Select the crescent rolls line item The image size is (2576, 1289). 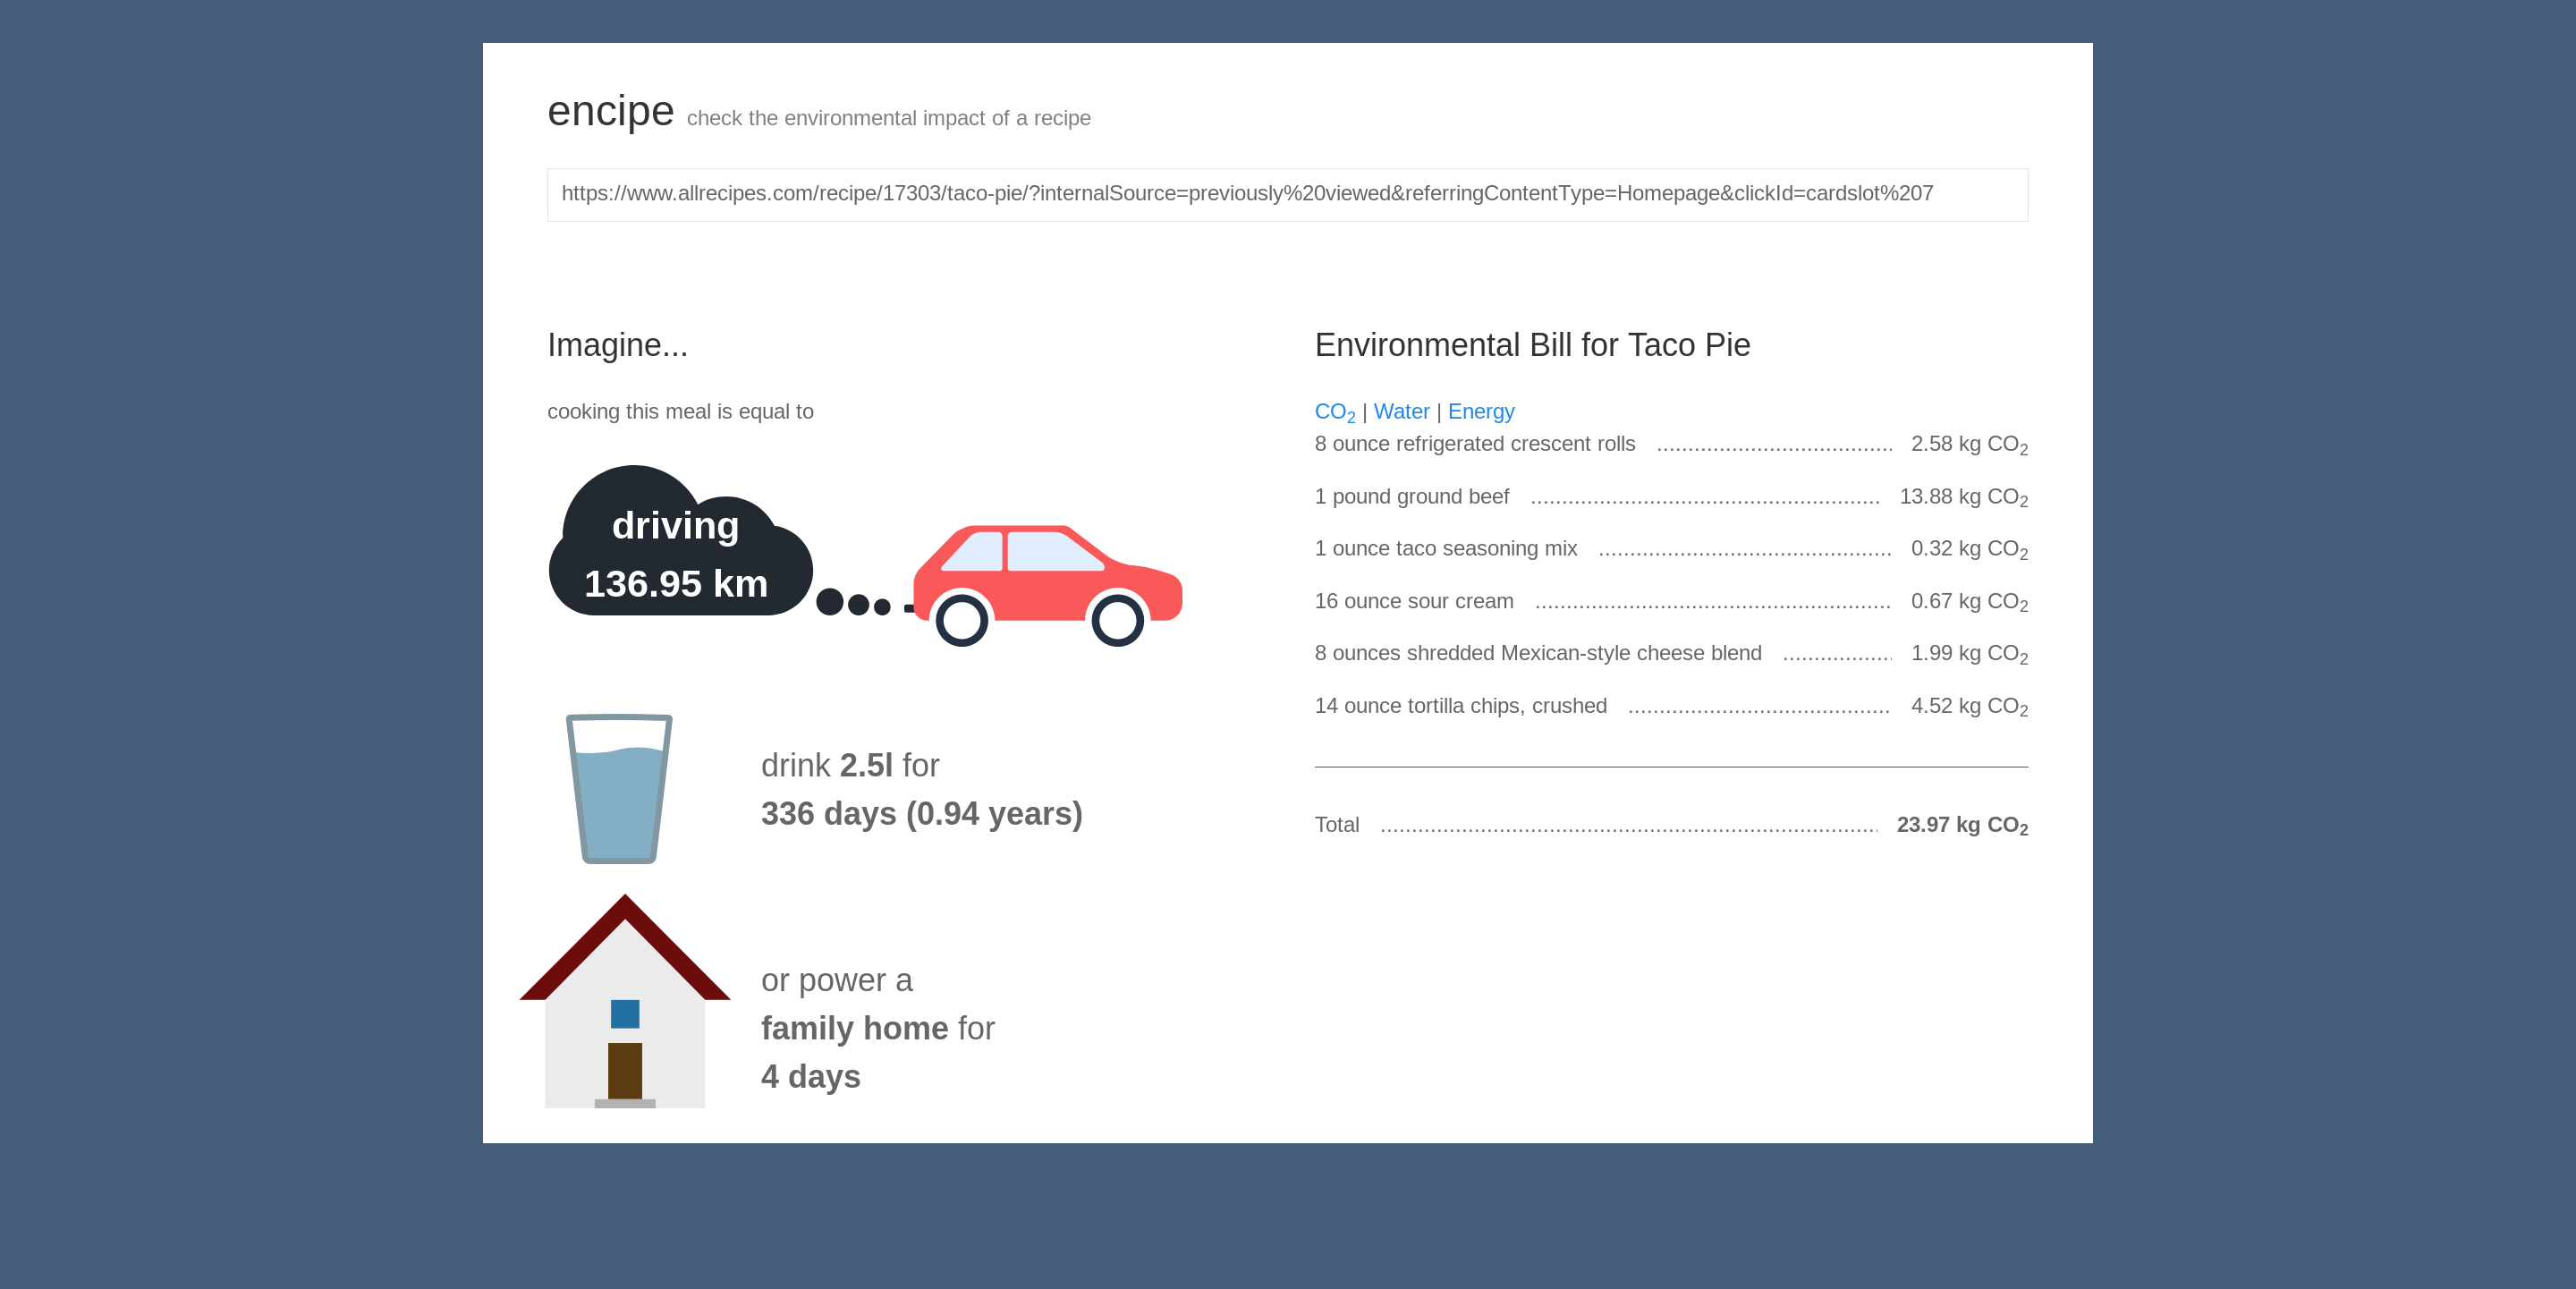click(x=1474, y=444)
